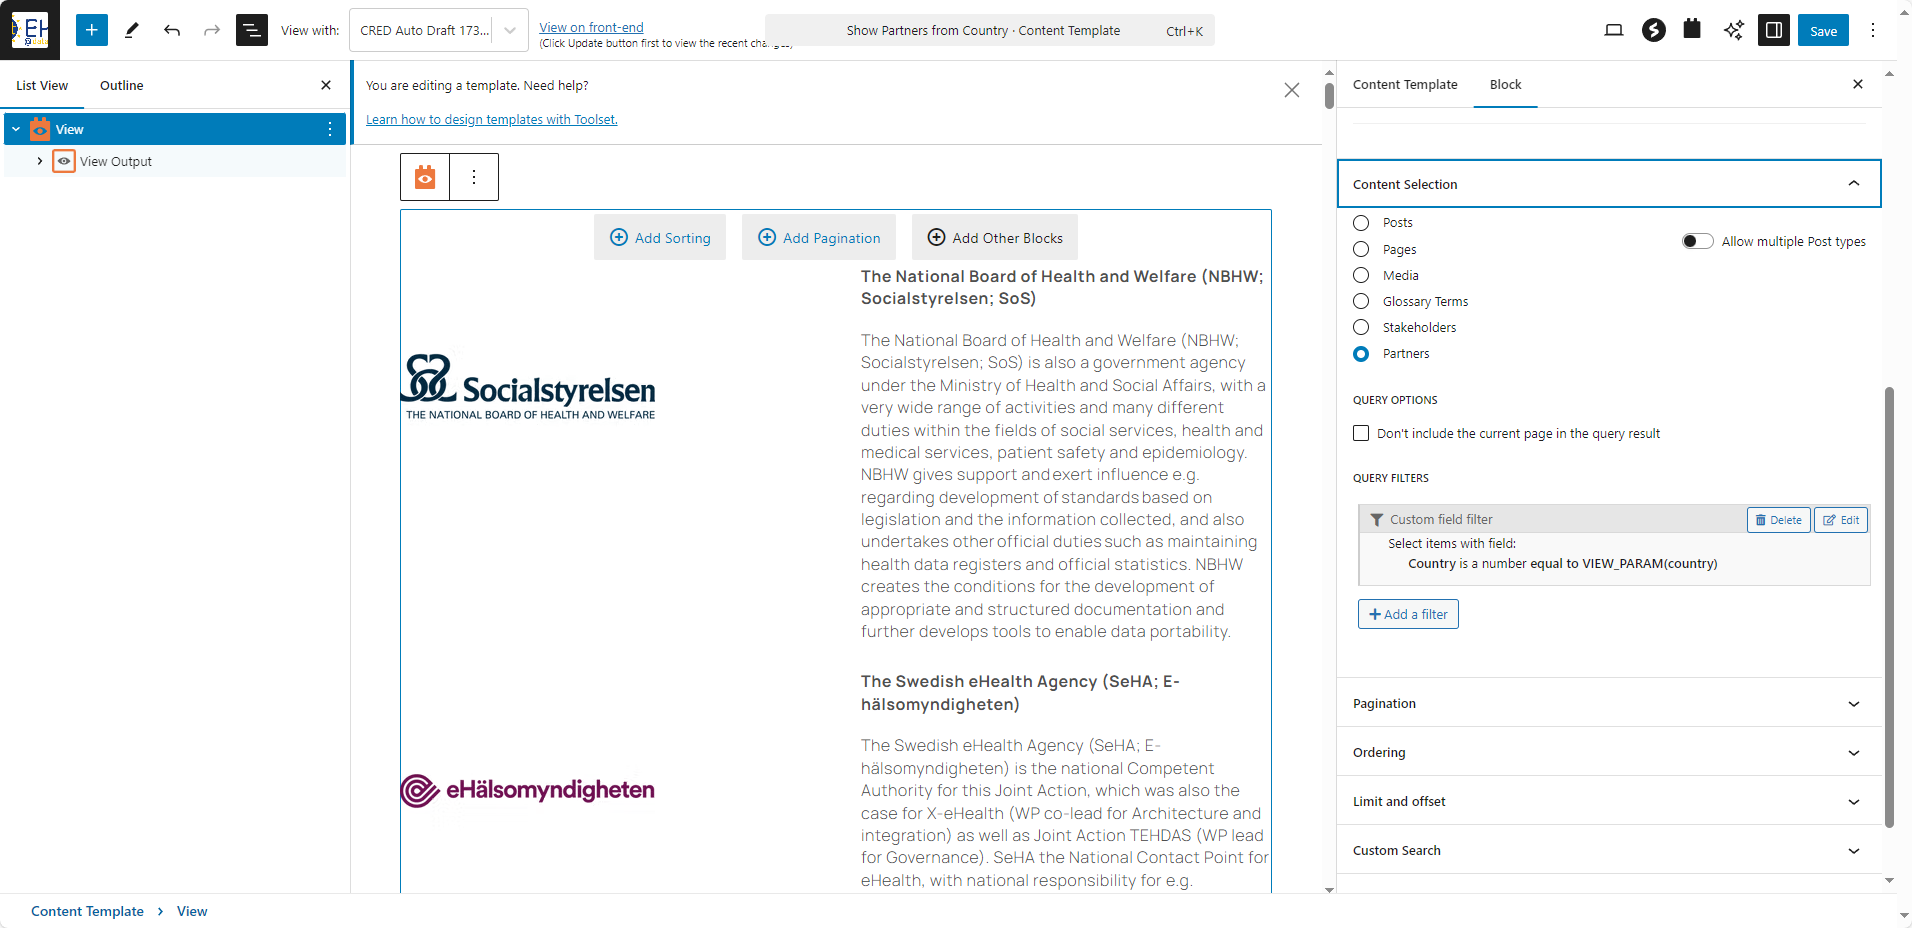Select the Pages radio button
1912x928 pixels.
tap(1361, 249)
